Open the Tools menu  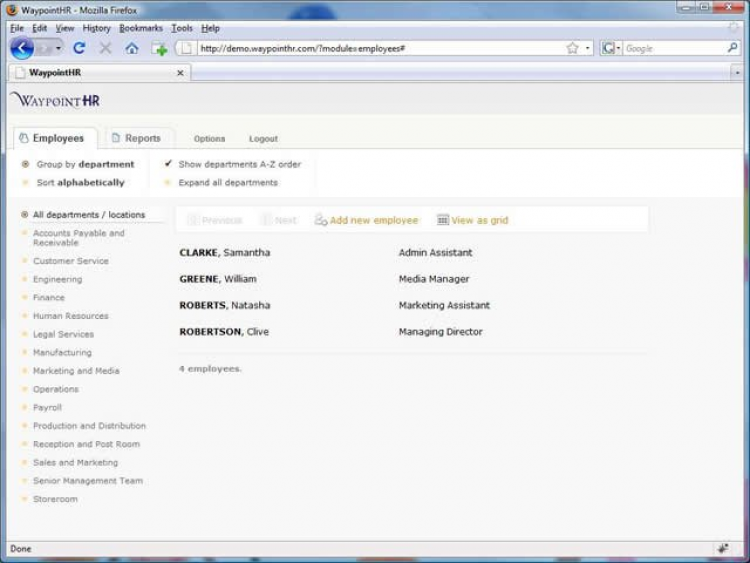coord(182,28)
